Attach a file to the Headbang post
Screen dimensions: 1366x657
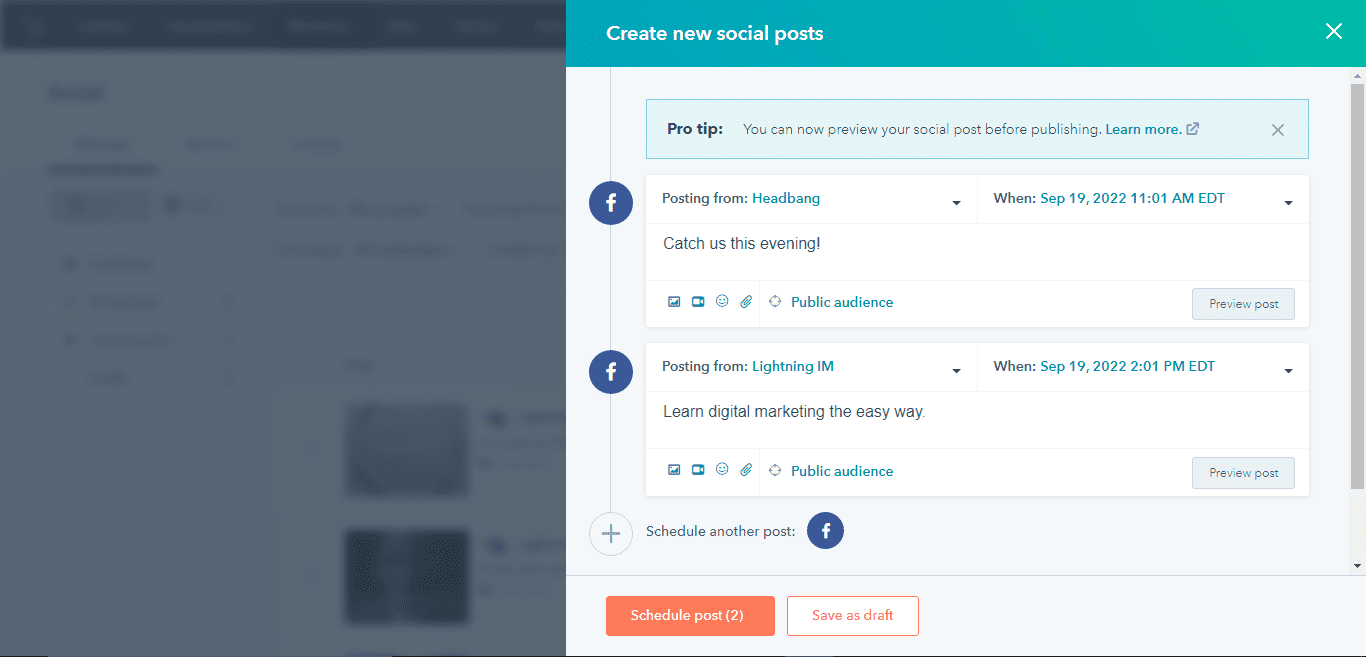pos(745,301)
